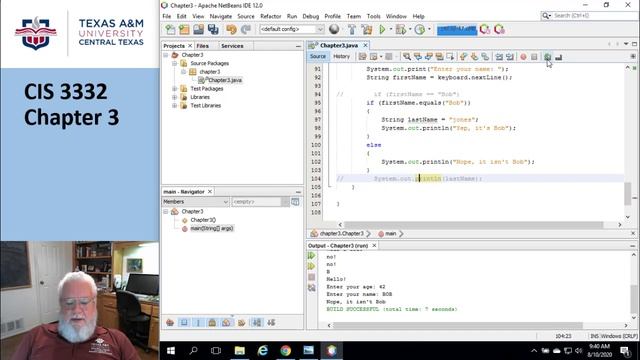Viewport: 640px width, 360px height.
Task: Switch to the History view button
Action: 341,56
